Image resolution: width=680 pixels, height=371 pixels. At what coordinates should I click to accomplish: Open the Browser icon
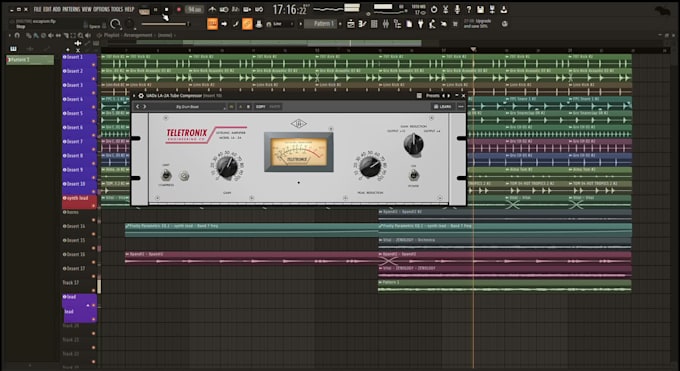397,24
